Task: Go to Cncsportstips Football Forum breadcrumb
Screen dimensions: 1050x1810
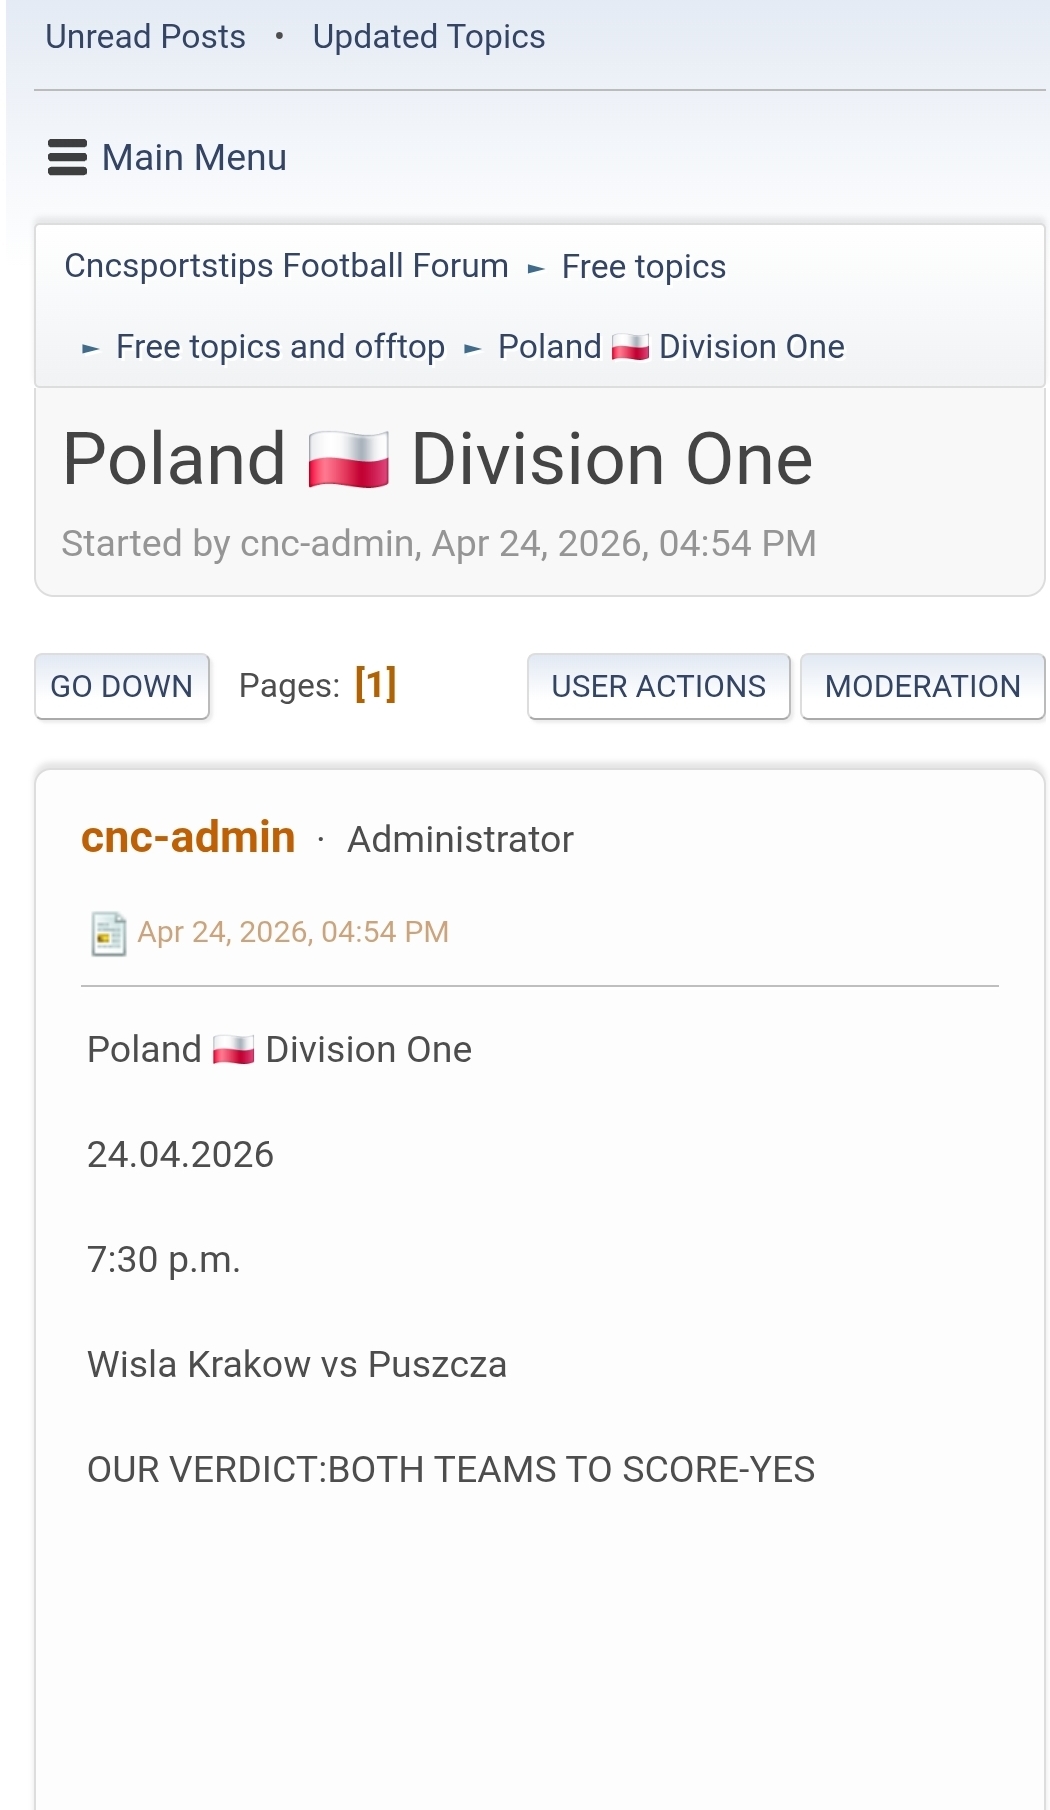Action: [x=286, y=266]
